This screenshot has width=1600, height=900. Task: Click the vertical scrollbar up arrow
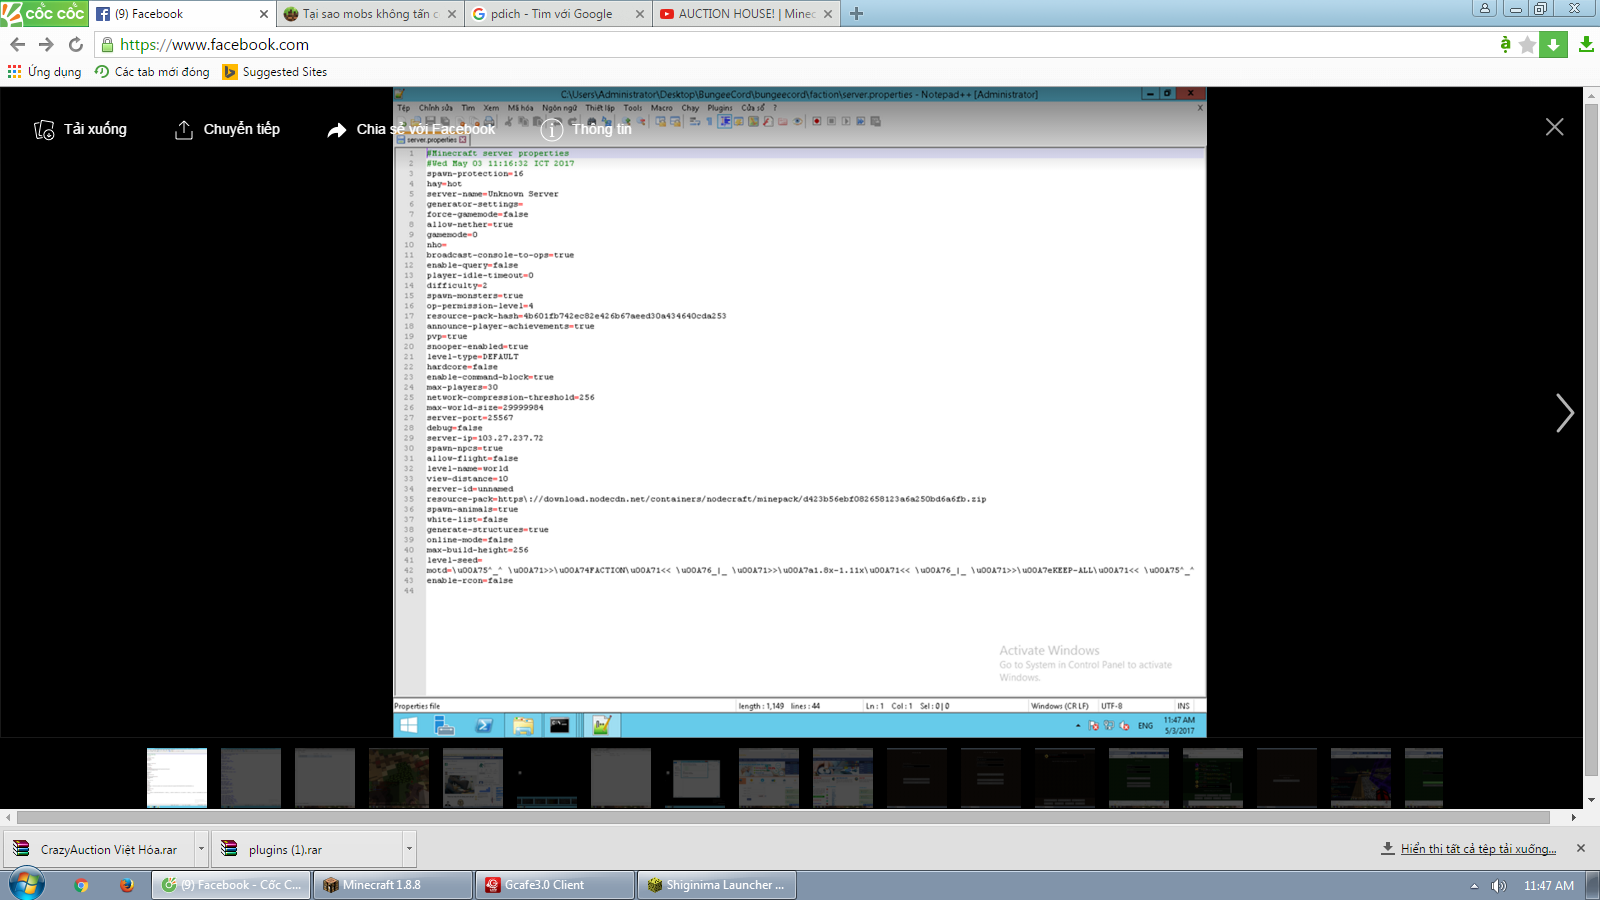1592,96
